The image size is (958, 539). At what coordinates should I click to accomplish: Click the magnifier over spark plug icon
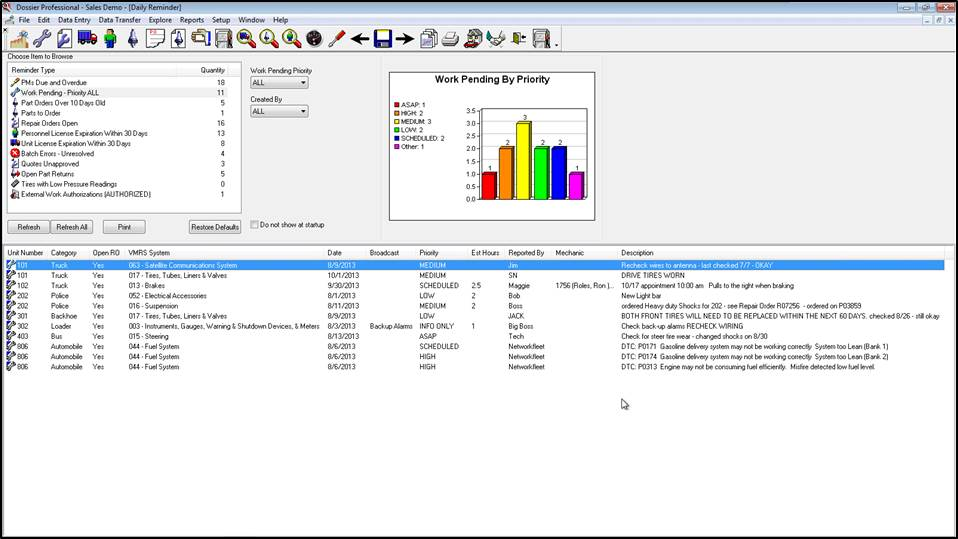point(269,38)
